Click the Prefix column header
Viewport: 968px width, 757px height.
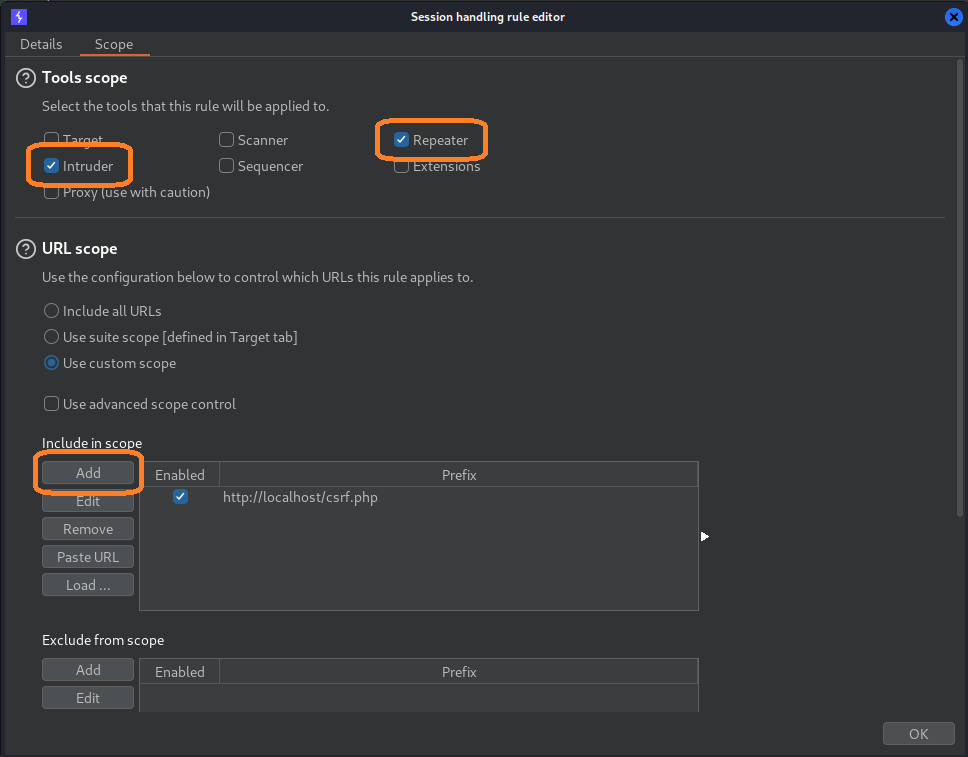tap(459, 474)
